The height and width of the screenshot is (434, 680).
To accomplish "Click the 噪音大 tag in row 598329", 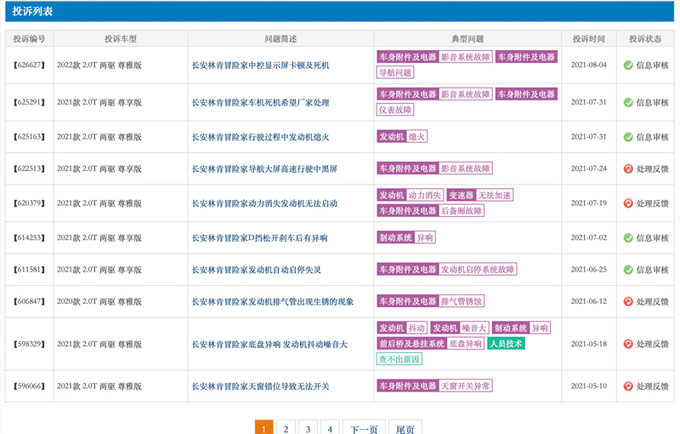I will click(474, 328).
